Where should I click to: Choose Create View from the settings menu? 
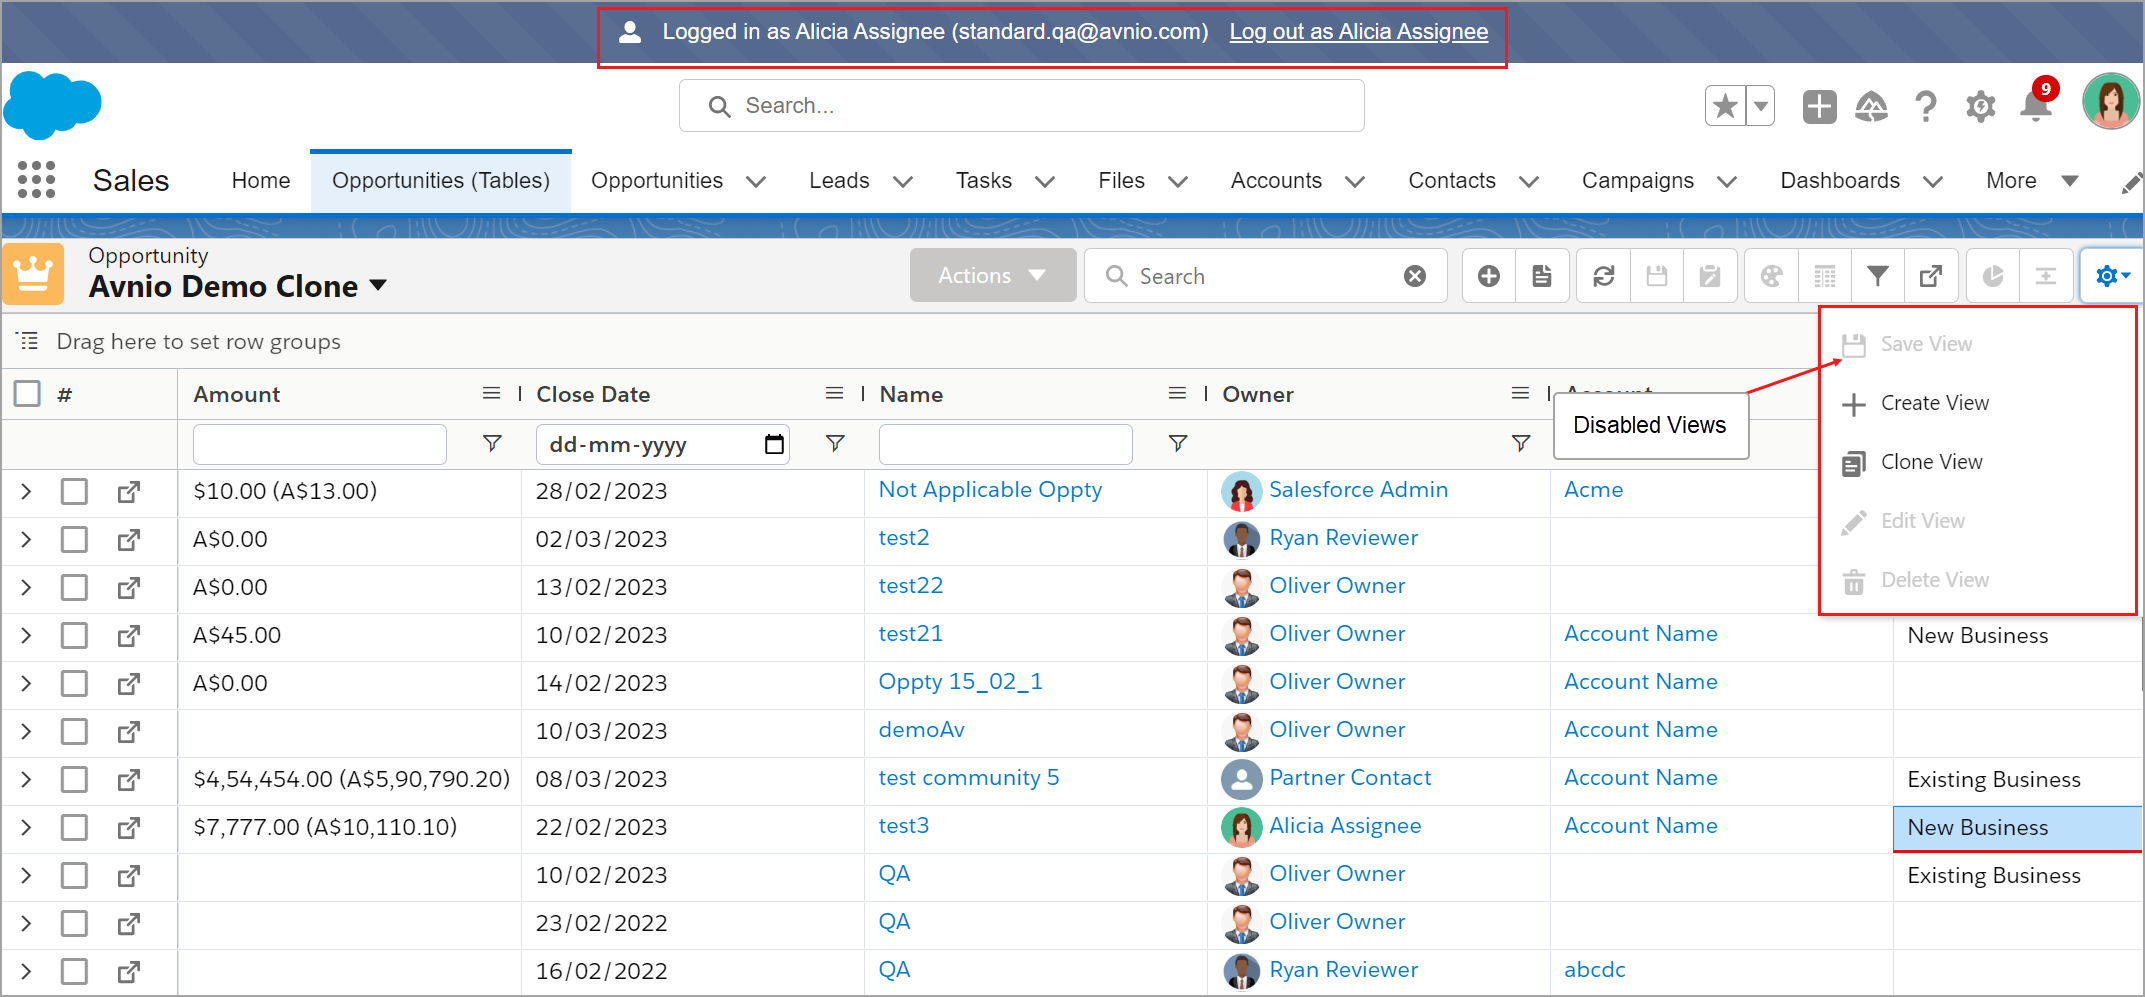[x=1934, y=403]
